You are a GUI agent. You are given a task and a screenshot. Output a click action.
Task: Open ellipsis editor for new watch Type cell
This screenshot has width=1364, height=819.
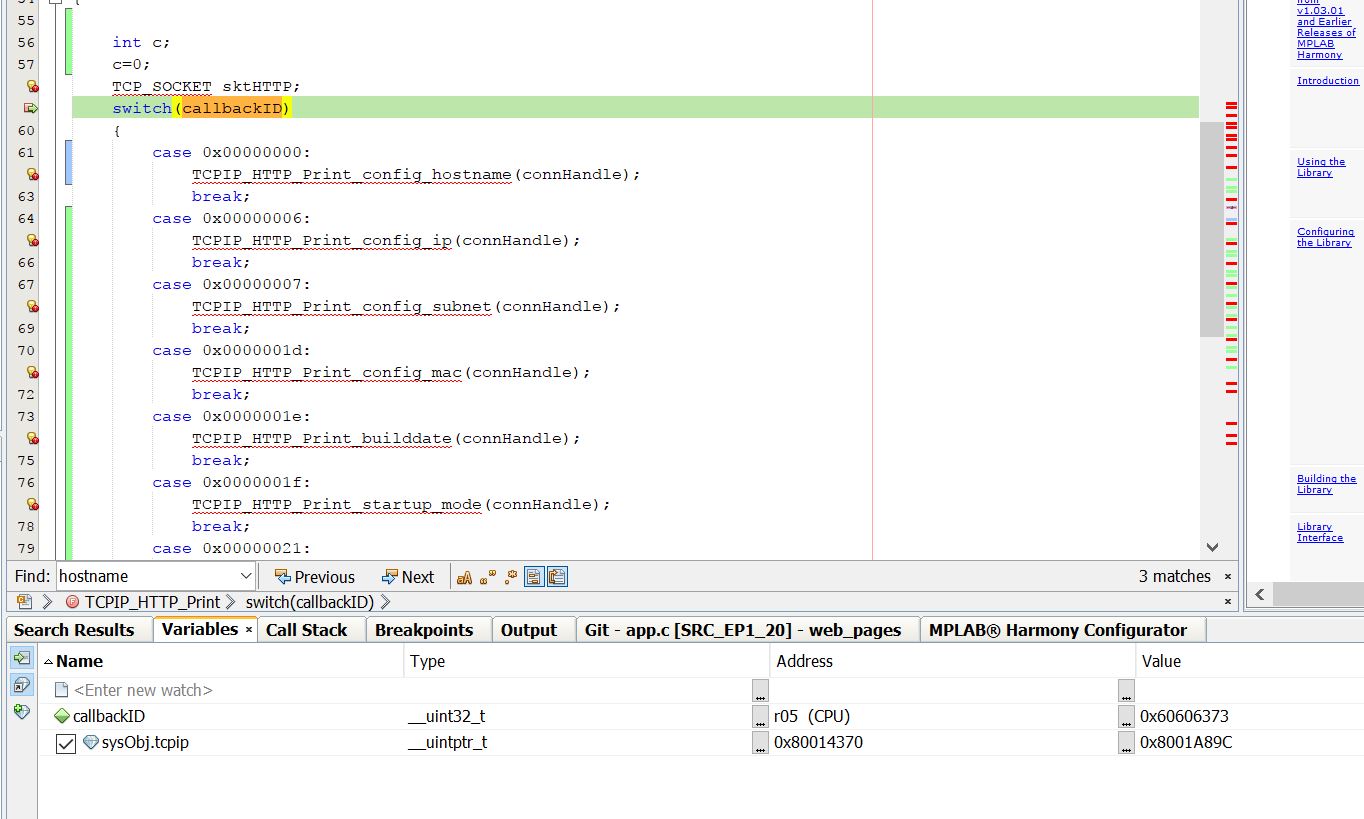[761, 690]
